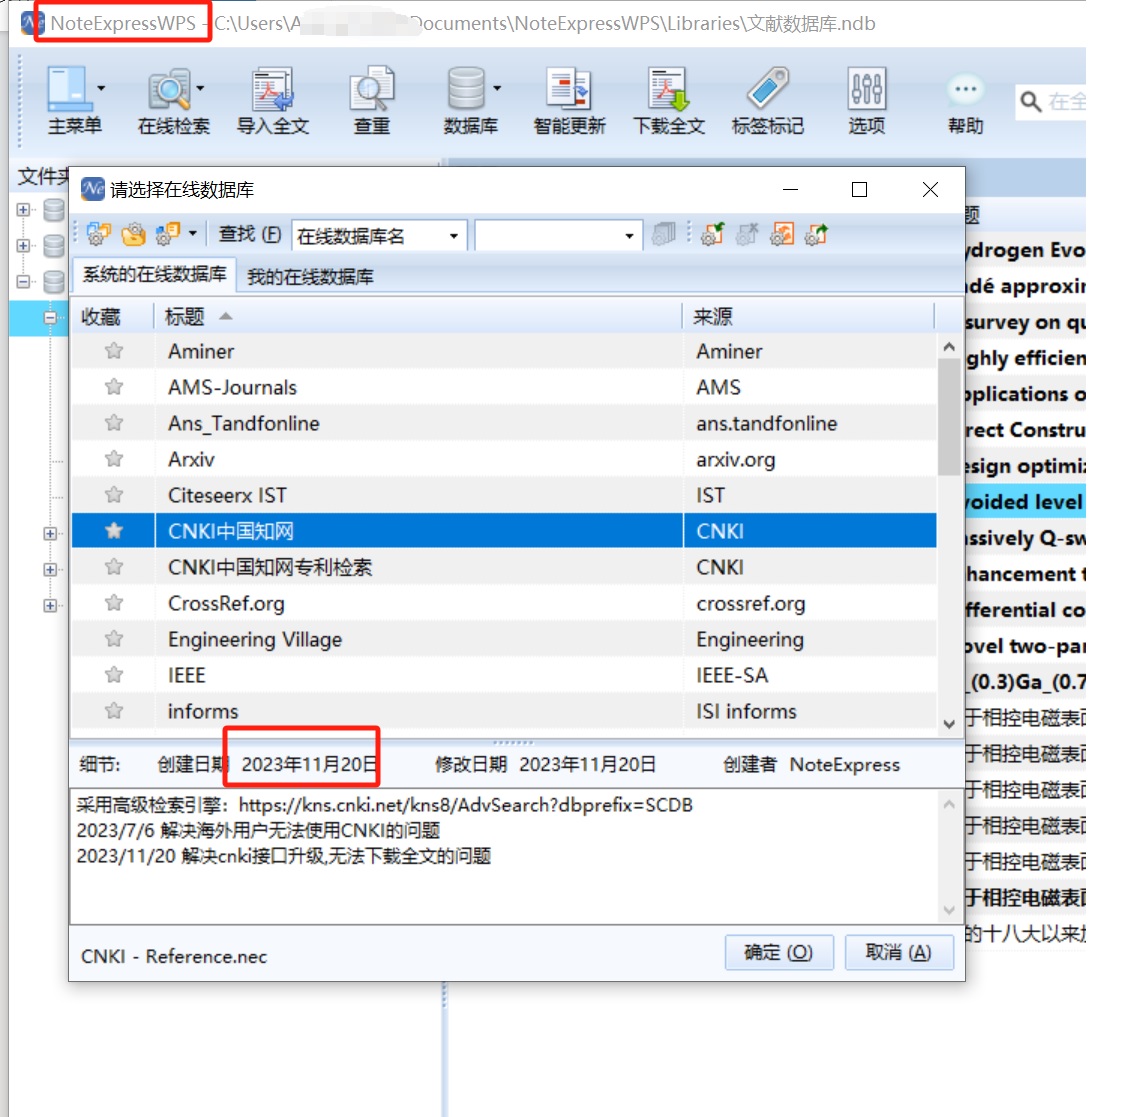The width and height of the screenshot is (1125, 1117).
Task: Select the CrossRef.org database row
Action: [504, 603]
